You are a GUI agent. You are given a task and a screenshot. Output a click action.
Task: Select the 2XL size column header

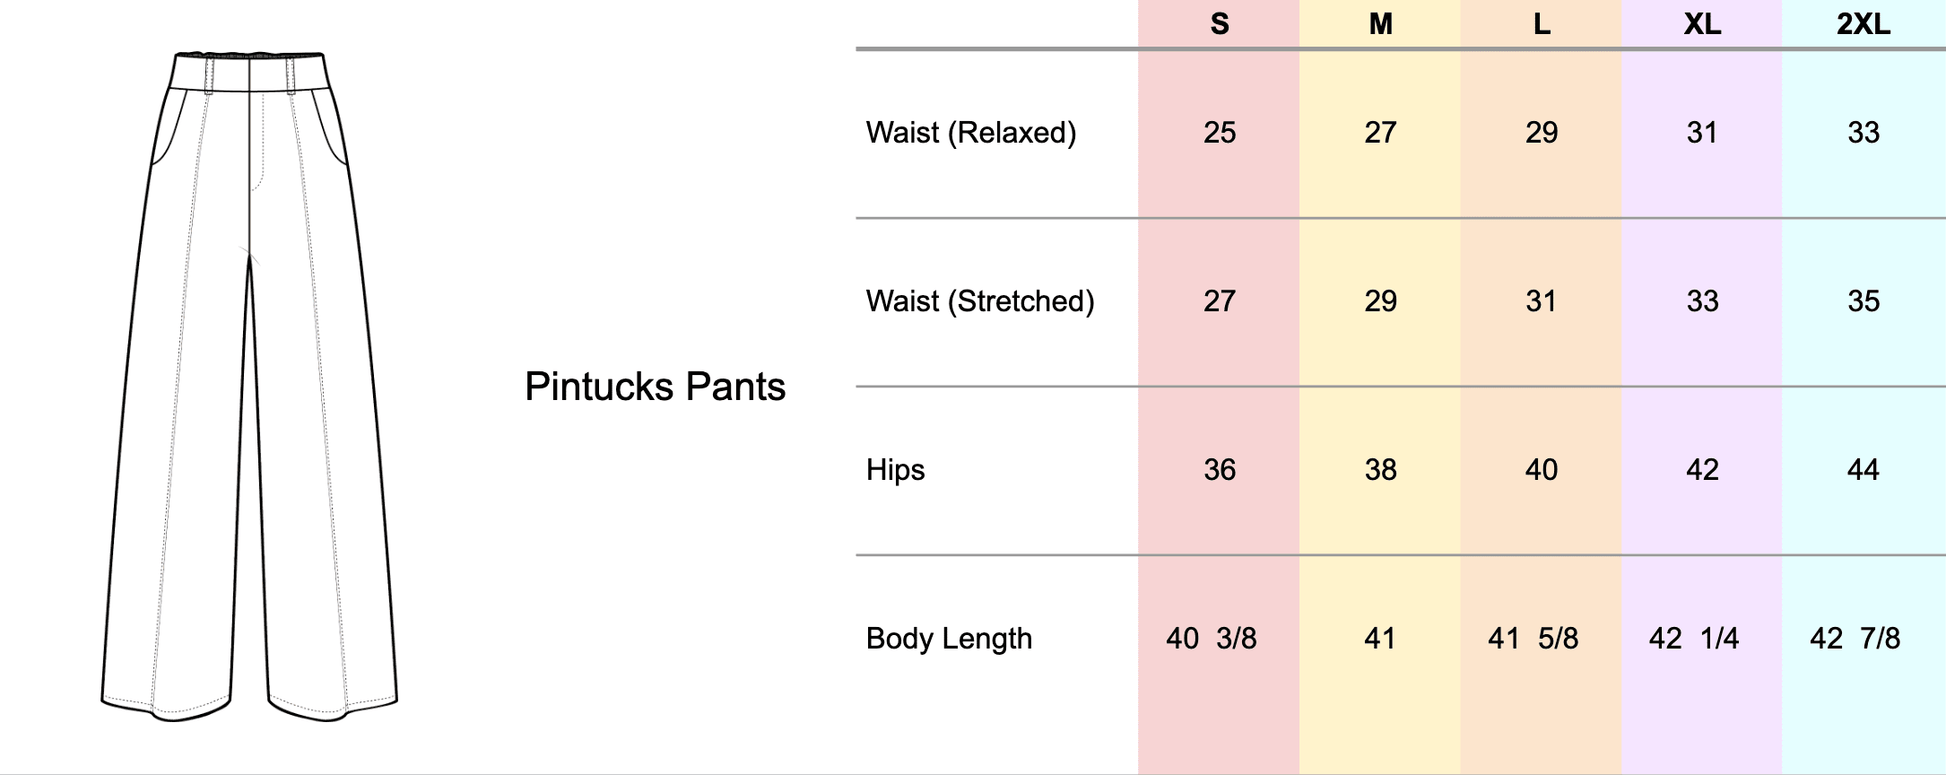coord(1863,24)
